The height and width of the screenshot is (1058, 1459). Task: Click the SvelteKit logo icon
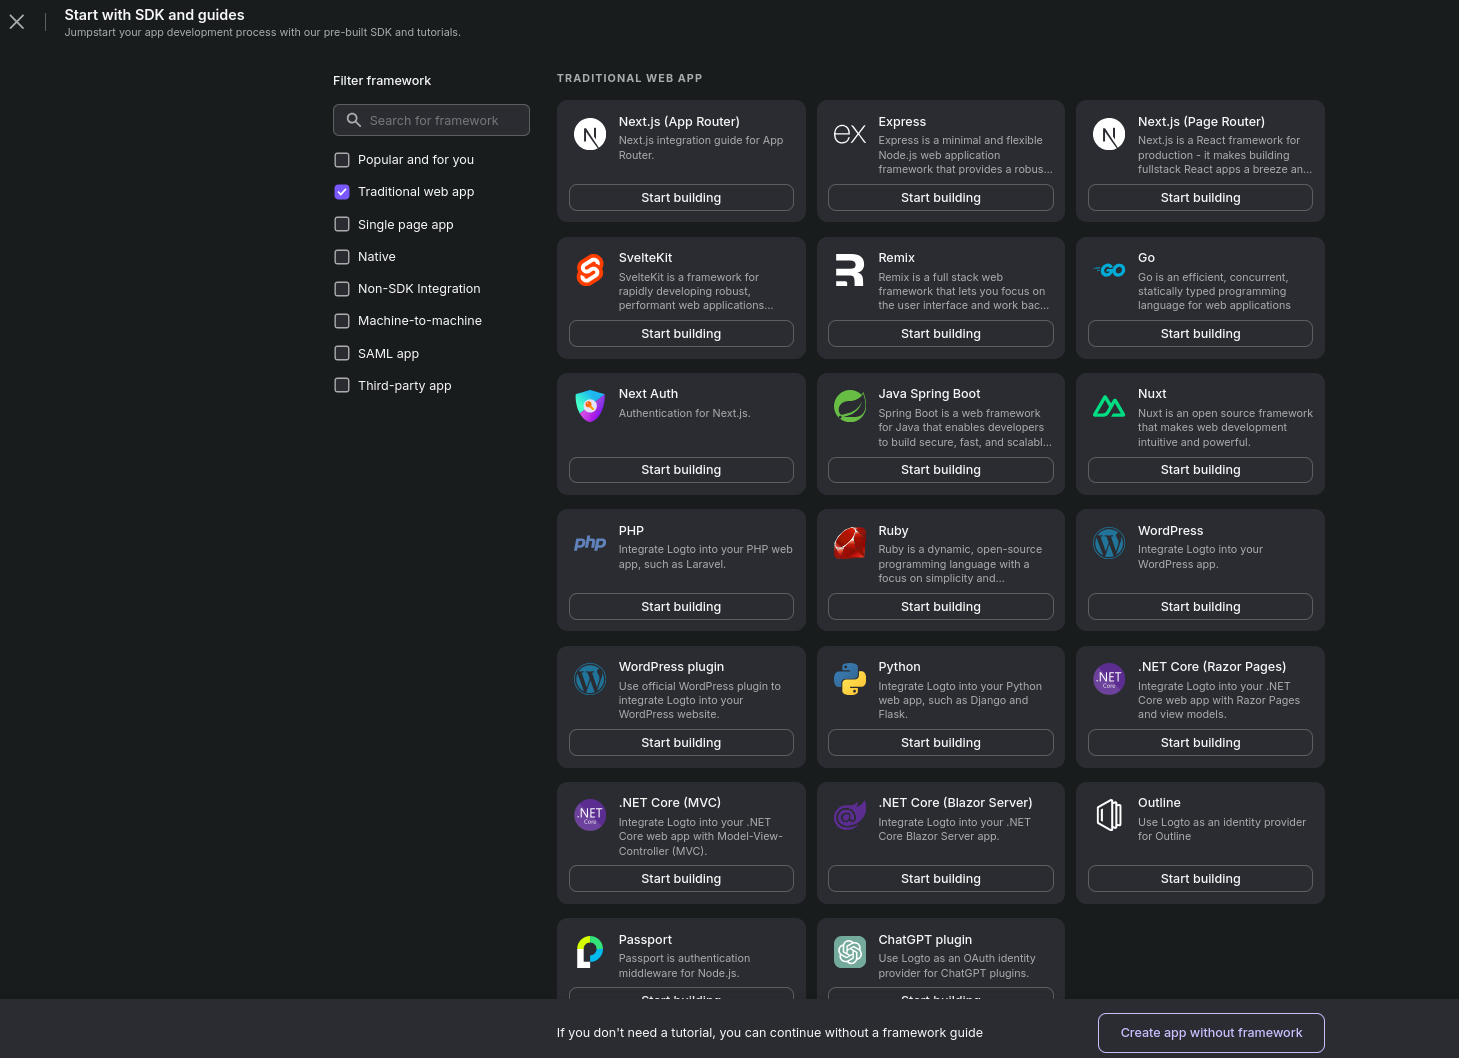point(590,270)
